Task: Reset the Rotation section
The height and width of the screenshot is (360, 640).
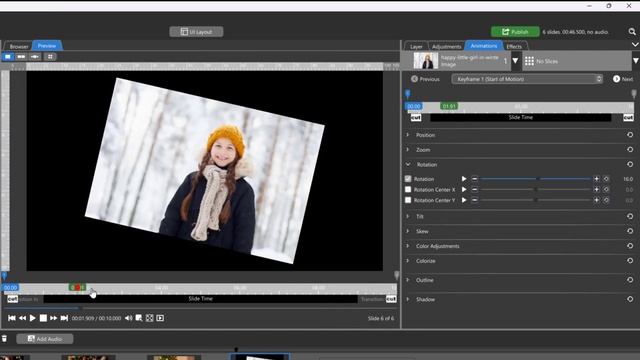Action: (630, 164)
